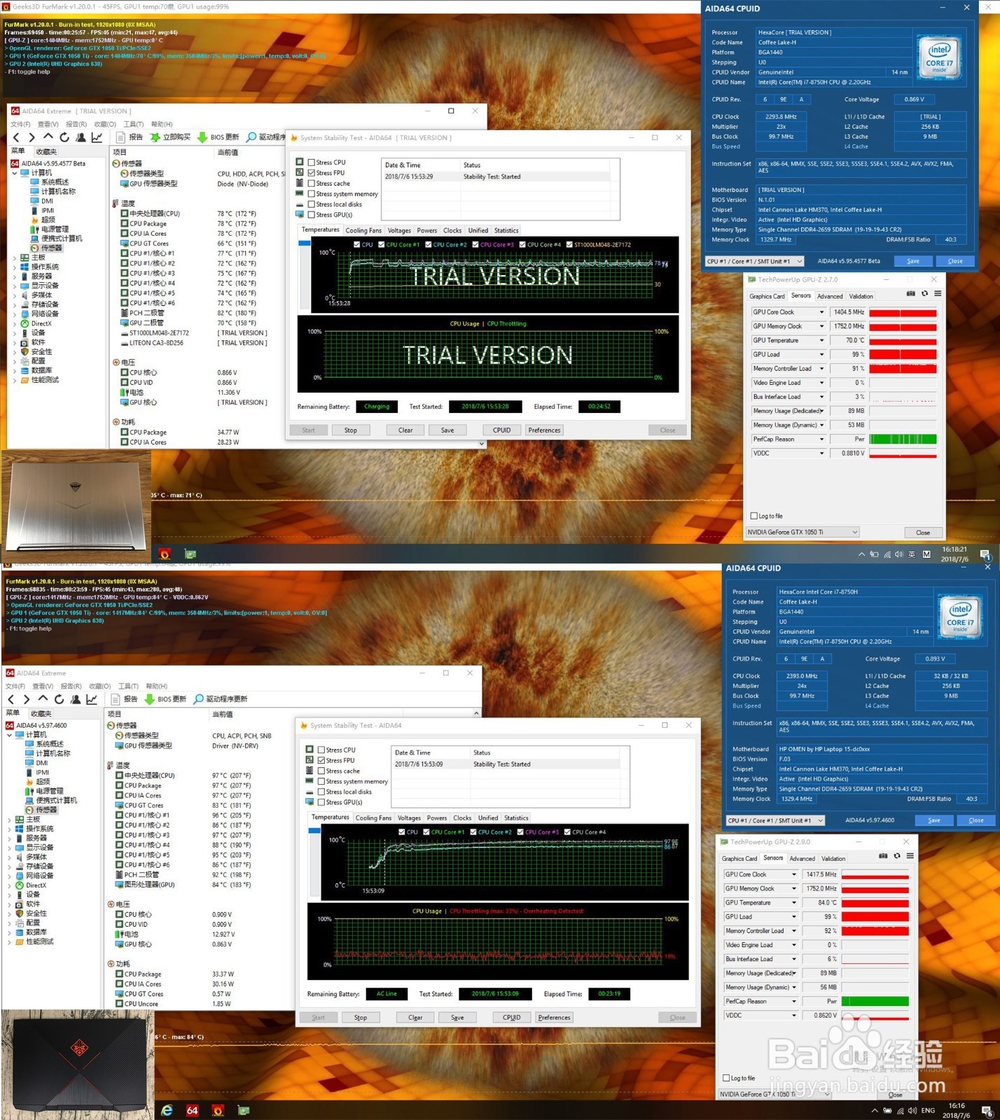Click scroll-down arrow in AIDA64 TRIAL VERSION sensor list
The image size is (1000, 1120).
(481, 444)
